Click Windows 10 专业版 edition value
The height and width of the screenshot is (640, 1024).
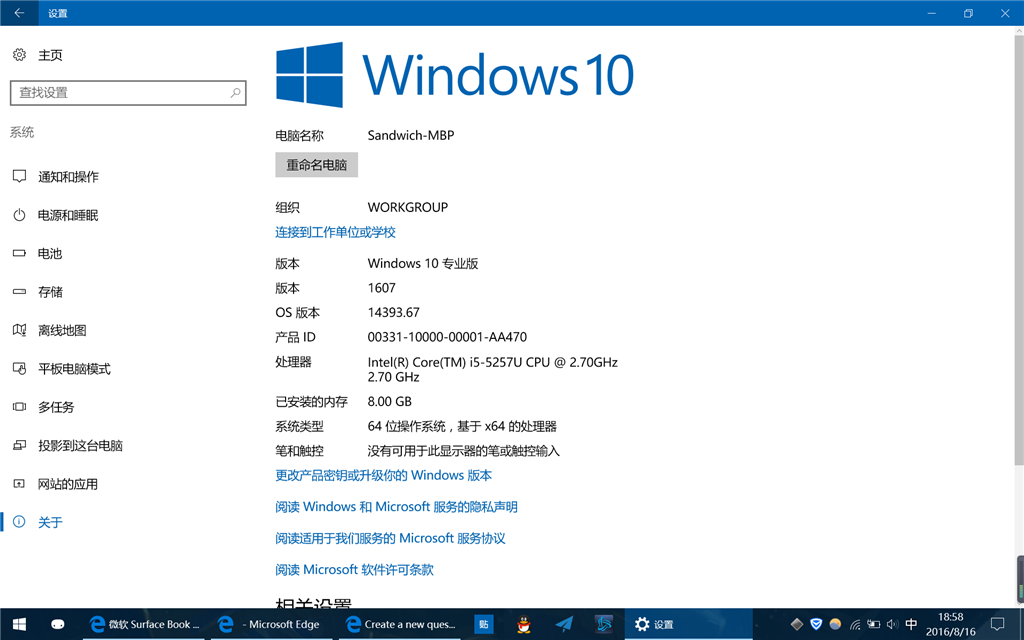coord(423,264)
